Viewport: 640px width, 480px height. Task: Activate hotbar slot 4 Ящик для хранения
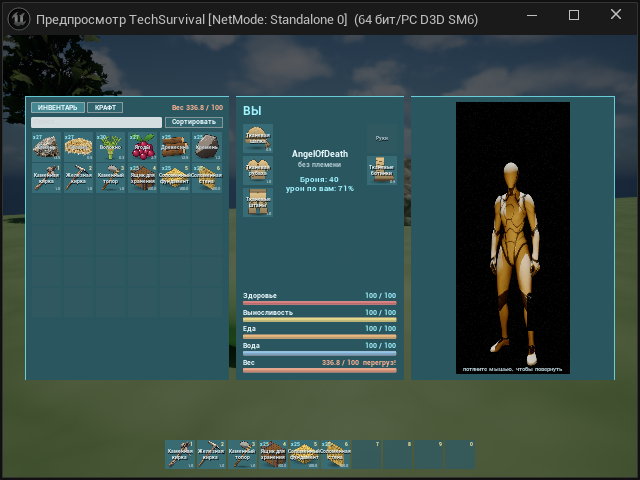coord(273,454)
